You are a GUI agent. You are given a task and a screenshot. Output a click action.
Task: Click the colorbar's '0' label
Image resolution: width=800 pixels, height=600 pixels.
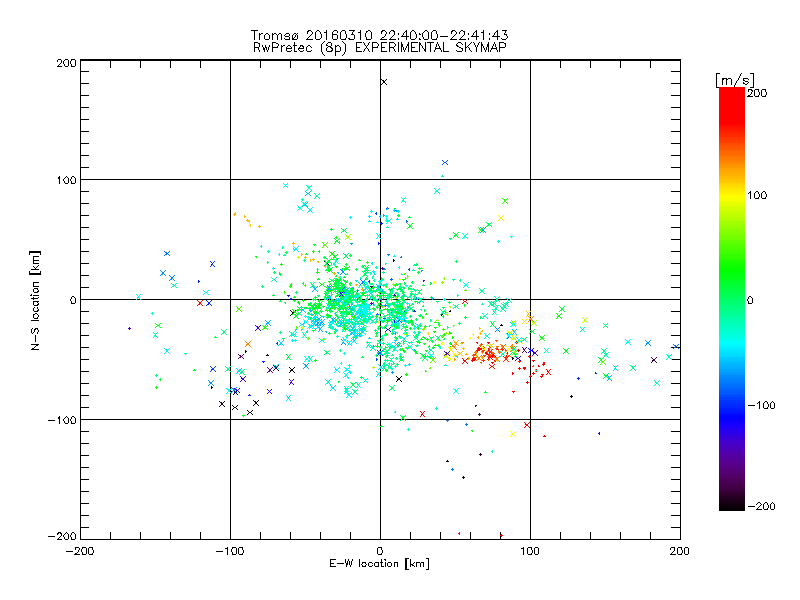[x=751, y=300]
